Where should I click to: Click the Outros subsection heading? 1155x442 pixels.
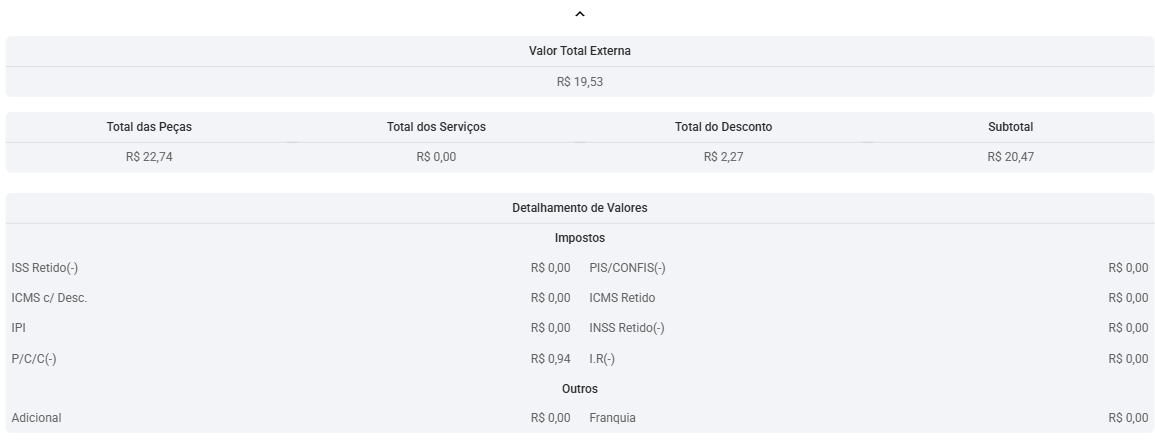(580, 388)
